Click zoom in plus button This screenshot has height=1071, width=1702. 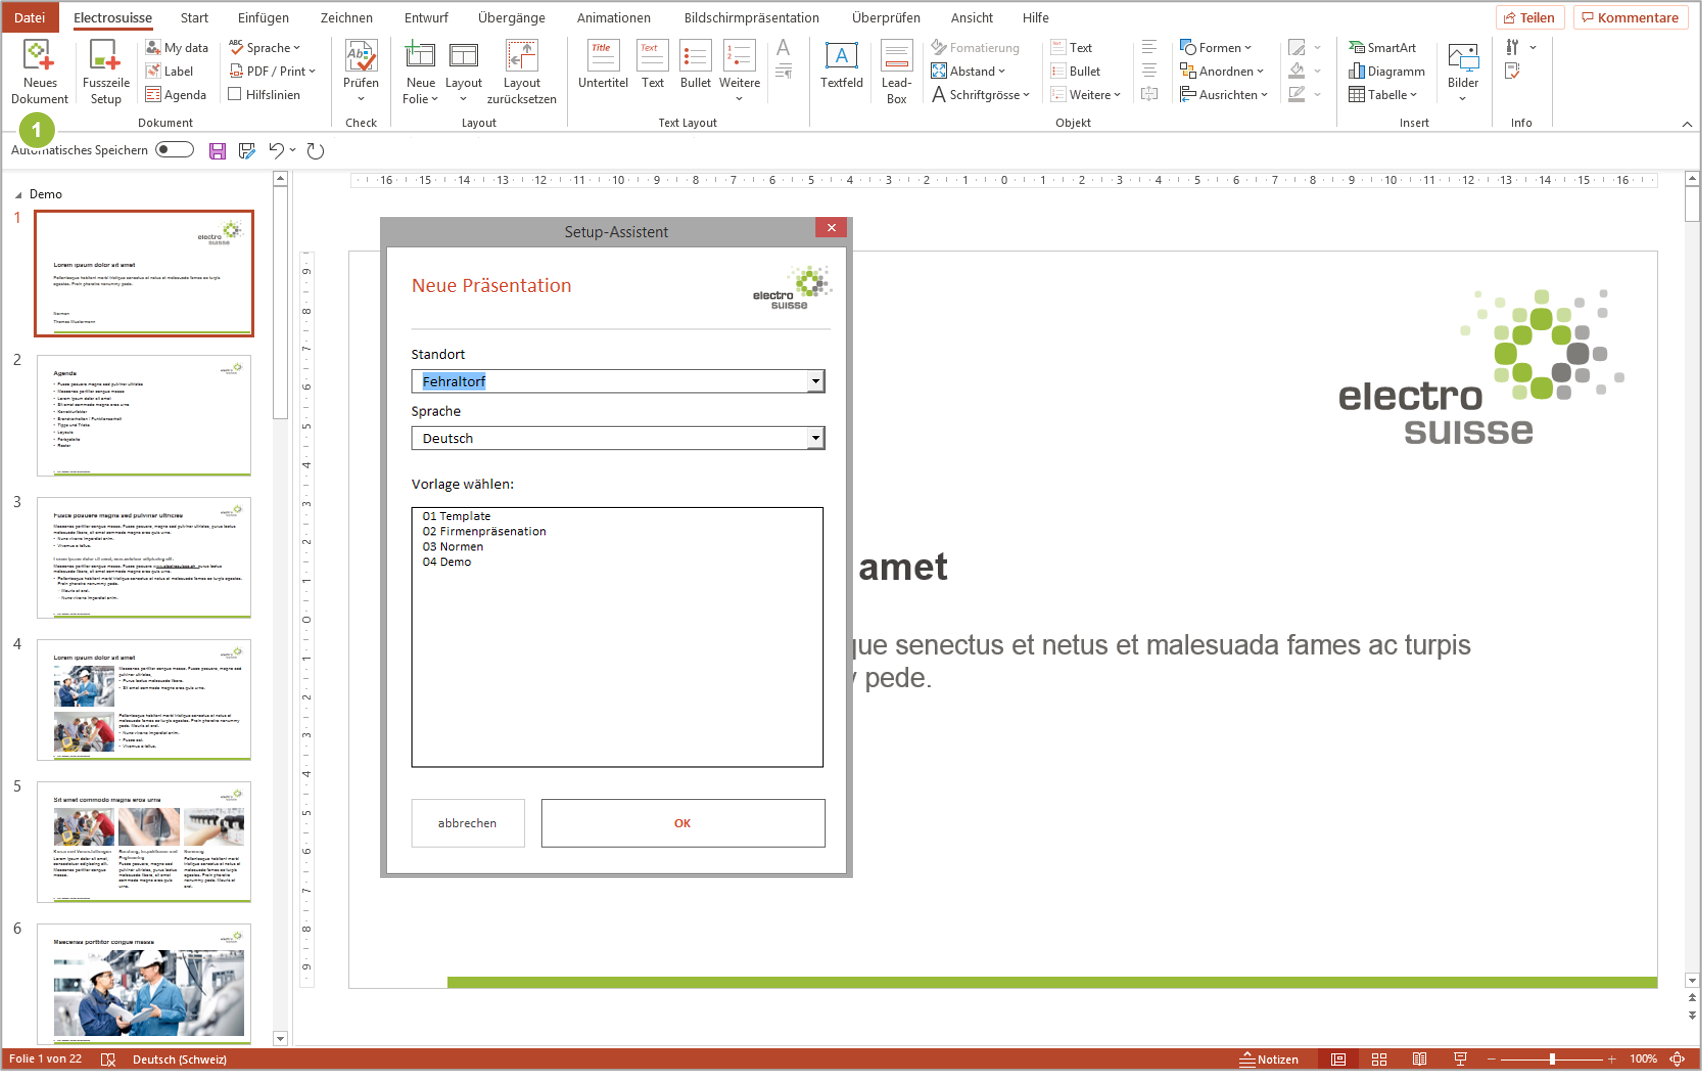[1612, 1059]
